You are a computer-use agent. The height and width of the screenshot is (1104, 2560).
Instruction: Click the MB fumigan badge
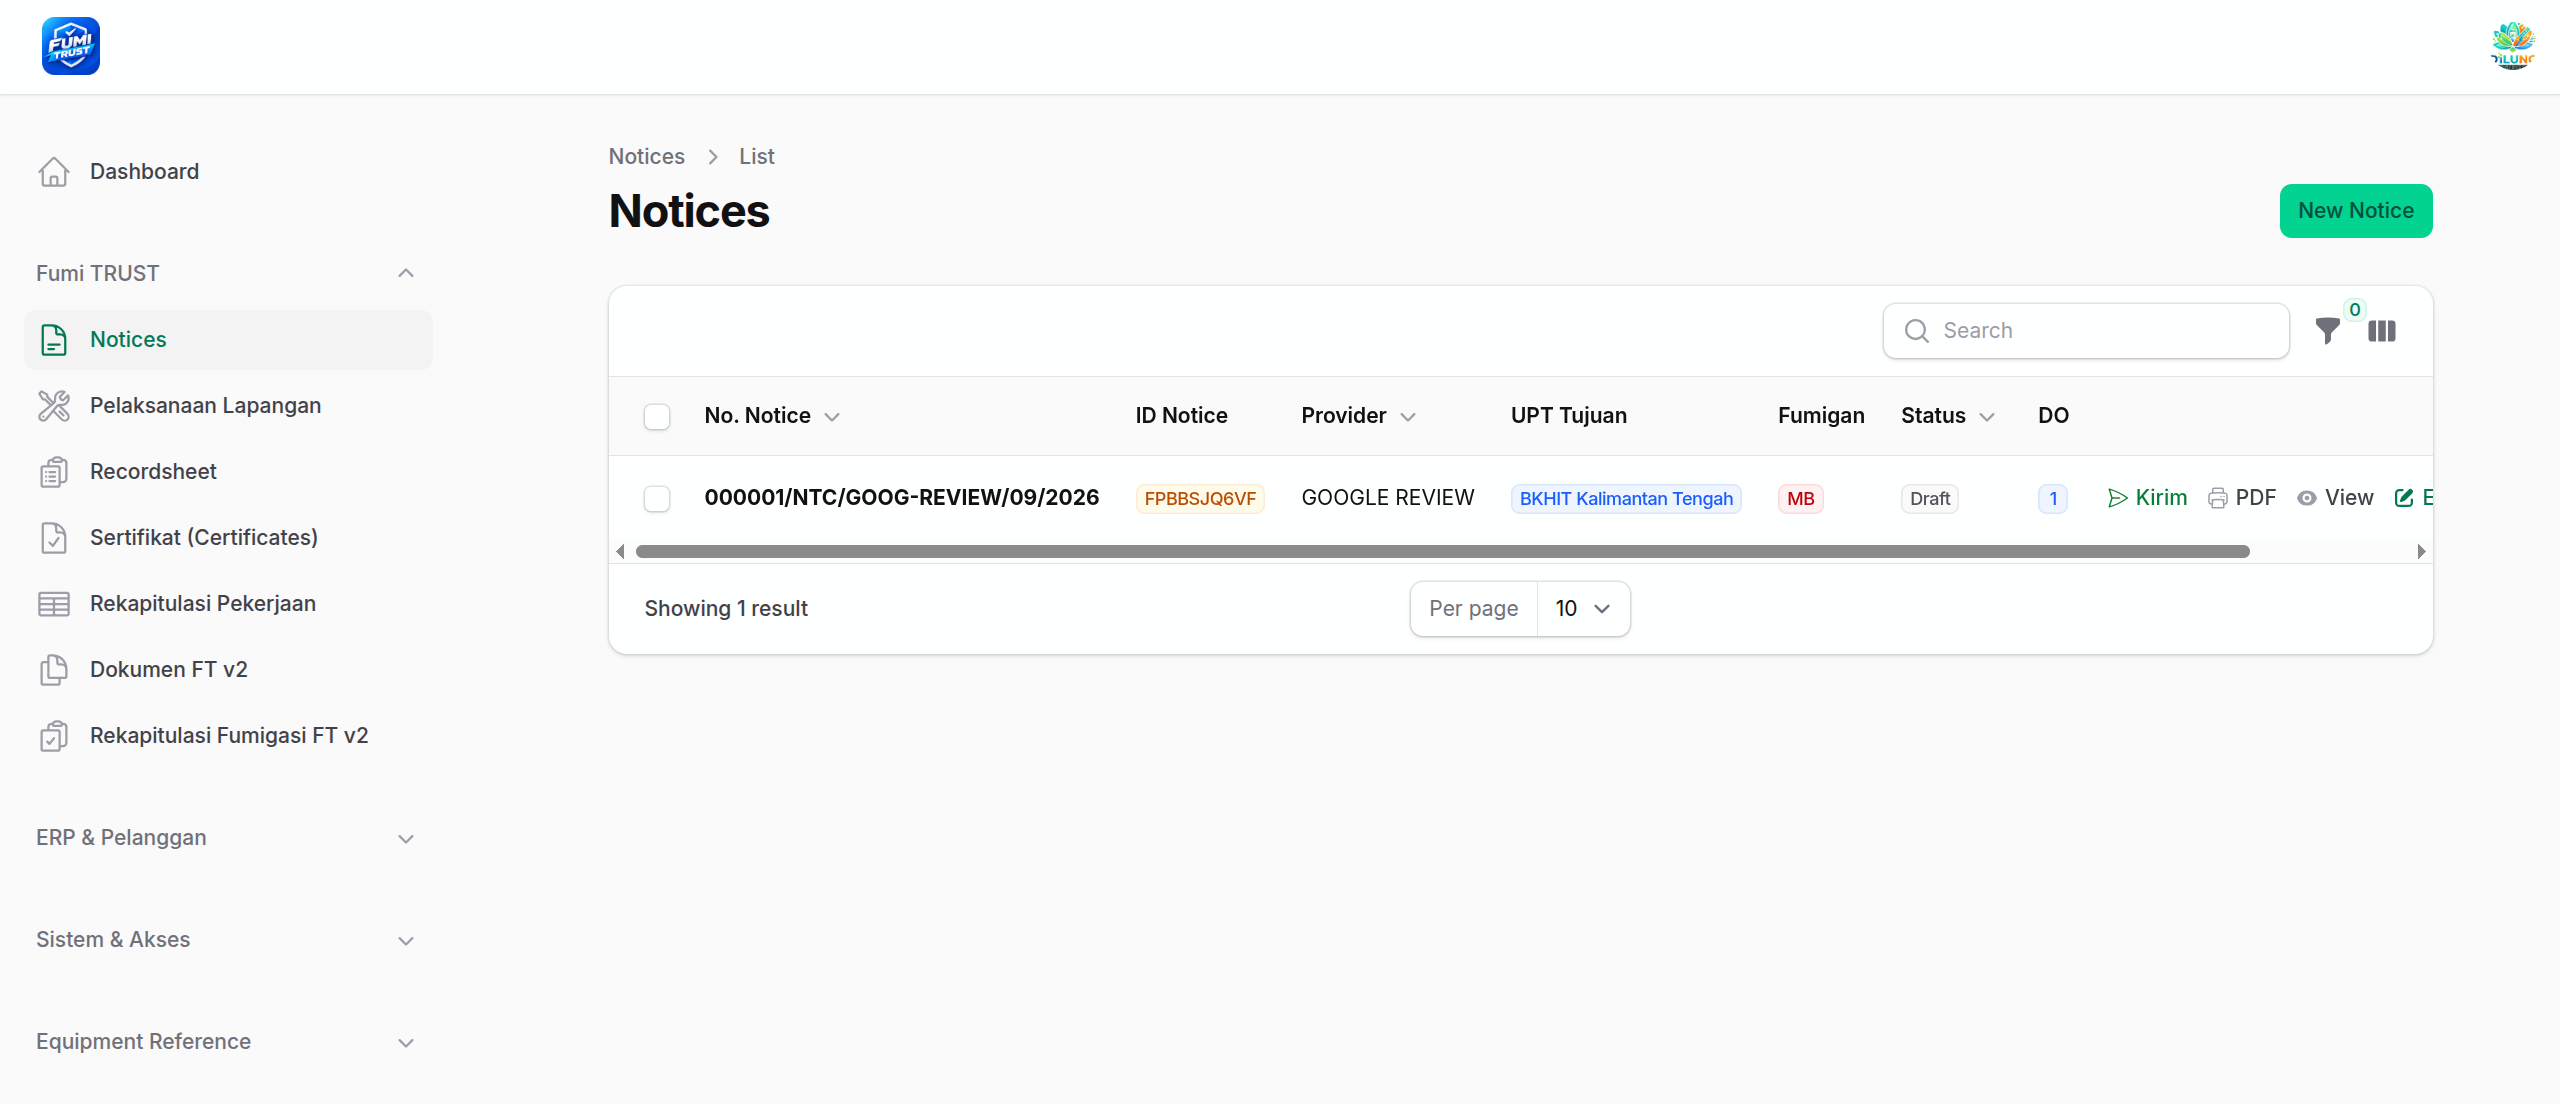(x=1801, y=499)
